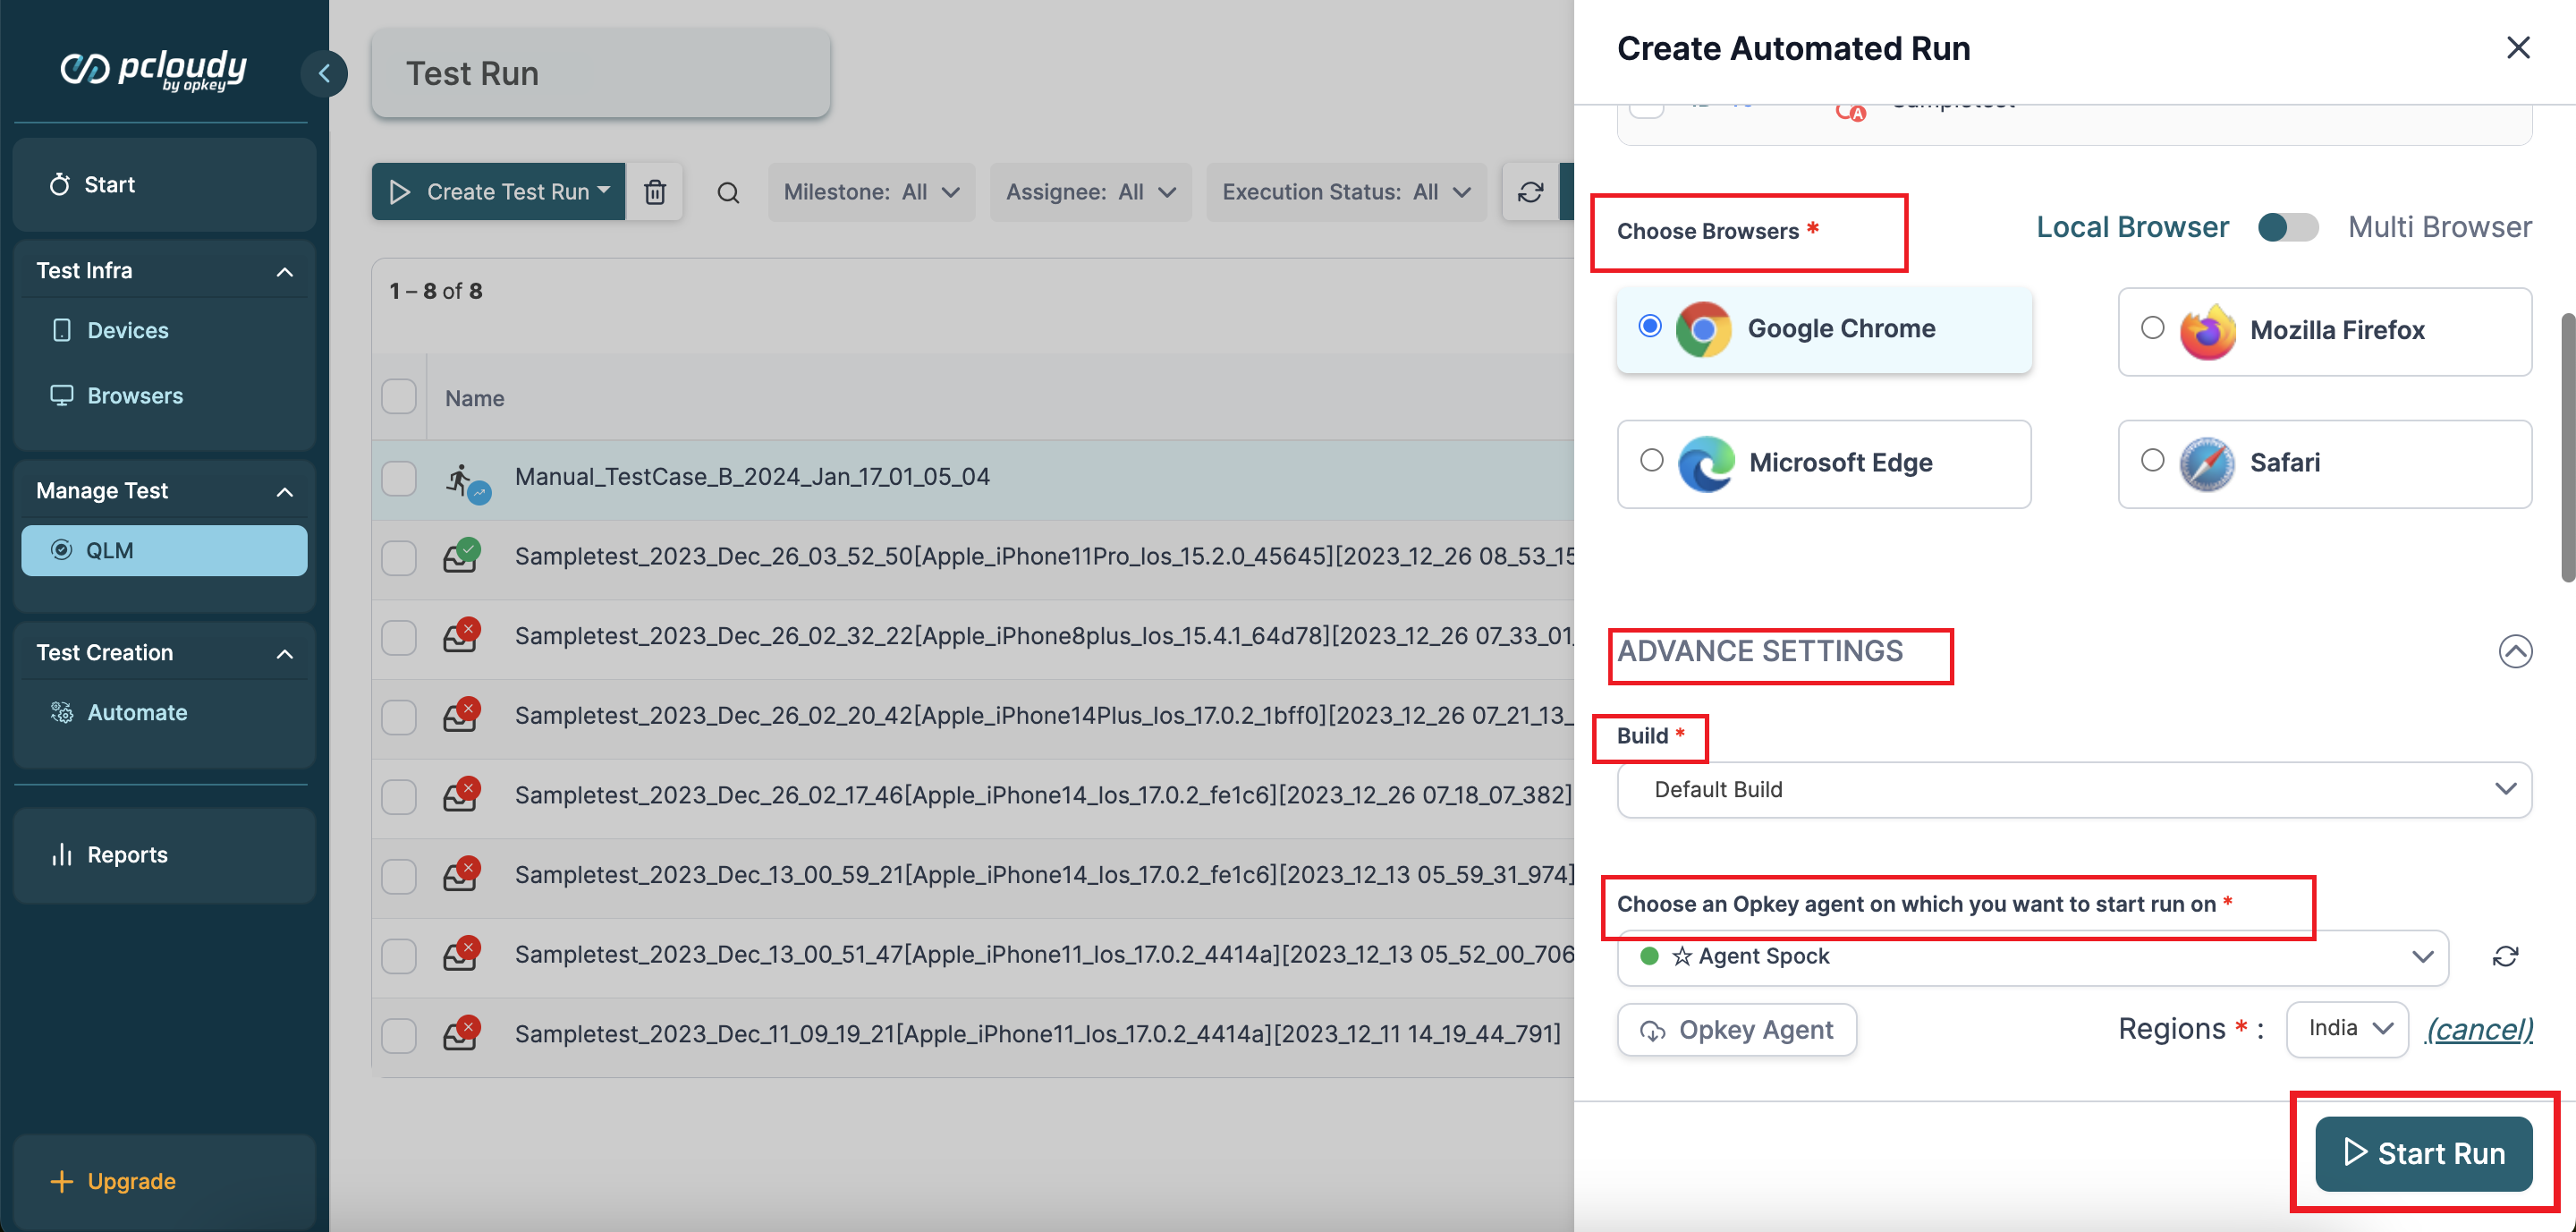Viewport: 2576px width, 1232px height.
Task: Select the Safari radio button
Action: [x=2152, y=459]
